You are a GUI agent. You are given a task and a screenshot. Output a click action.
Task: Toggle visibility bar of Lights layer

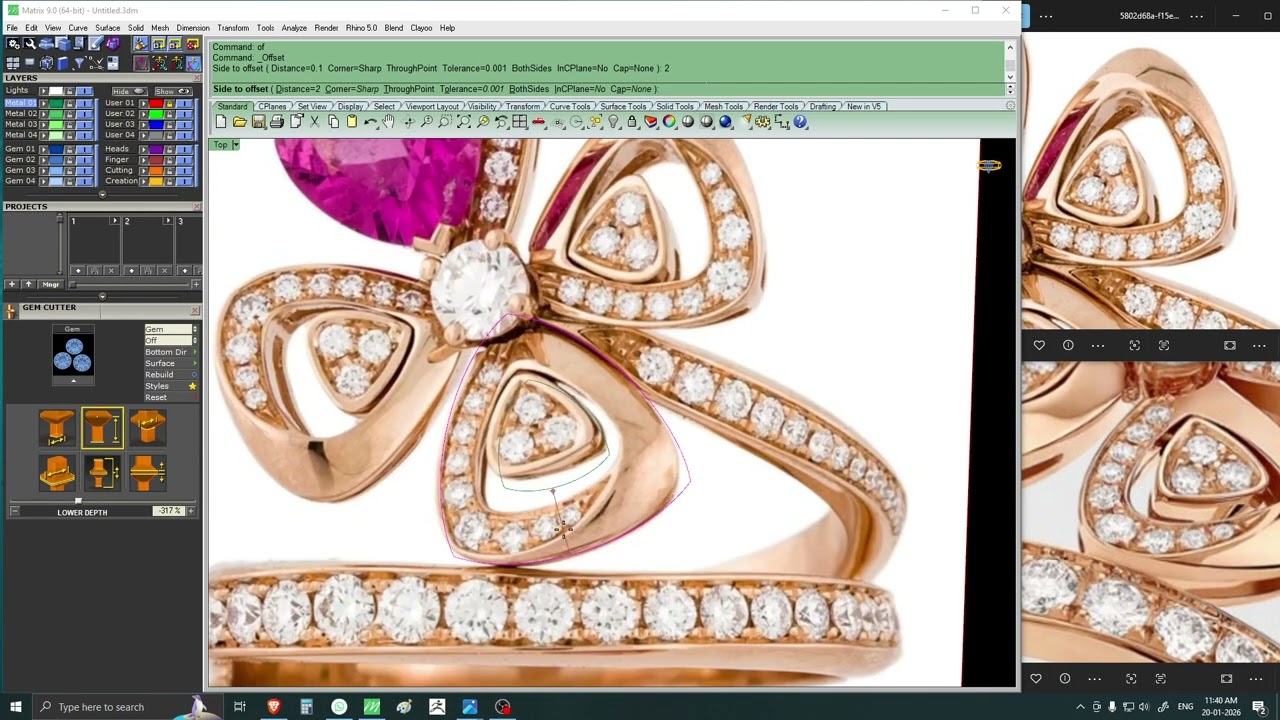[x=85, y=91]
